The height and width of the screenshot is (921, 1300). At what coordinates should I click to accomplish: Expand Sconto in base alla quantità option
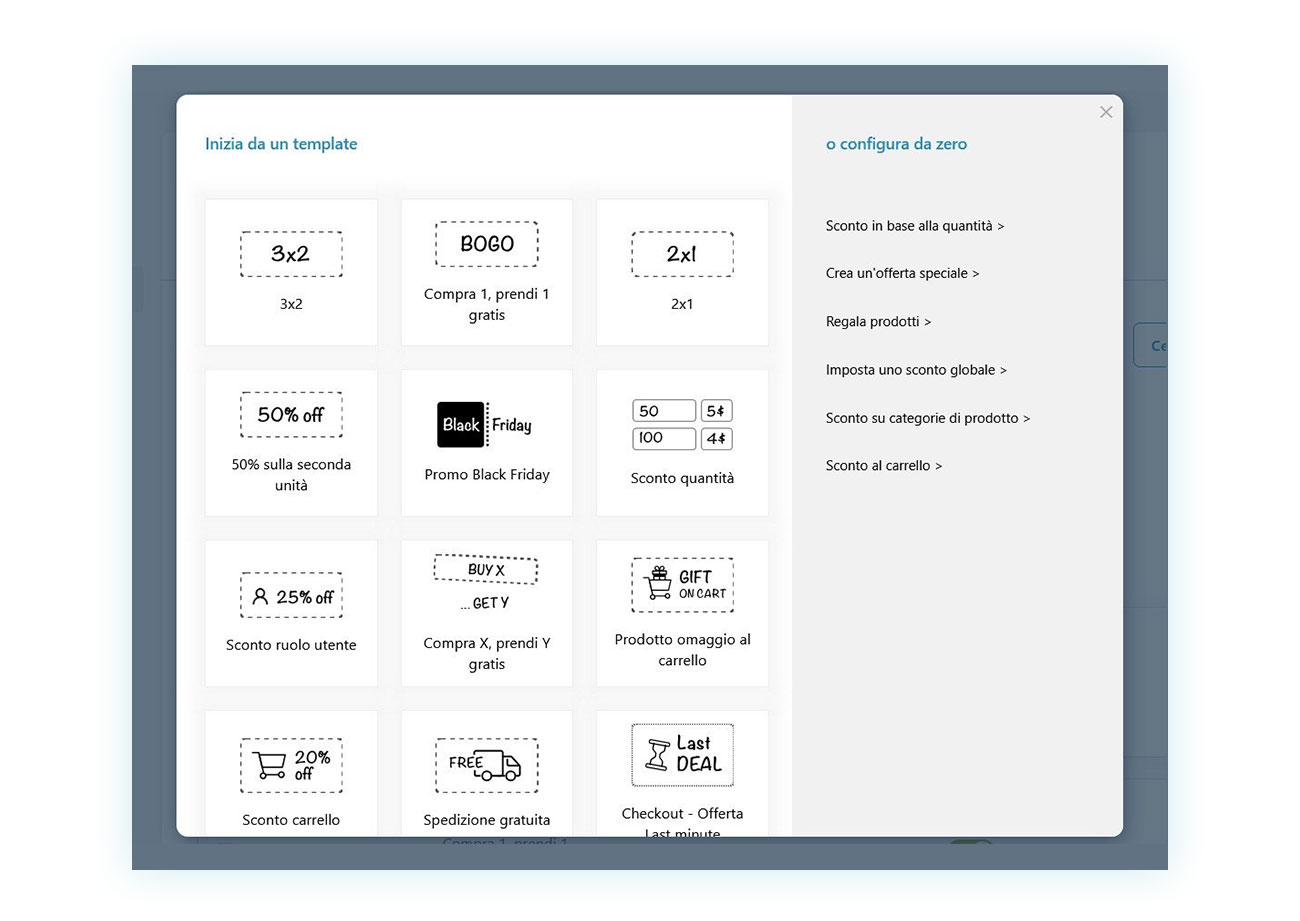coord(915,225)
